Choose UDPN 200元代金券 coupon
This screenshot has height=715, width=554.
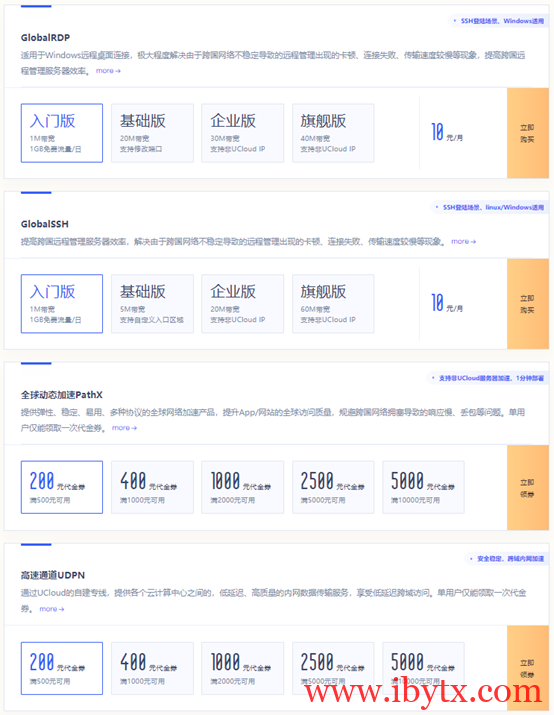62,668
